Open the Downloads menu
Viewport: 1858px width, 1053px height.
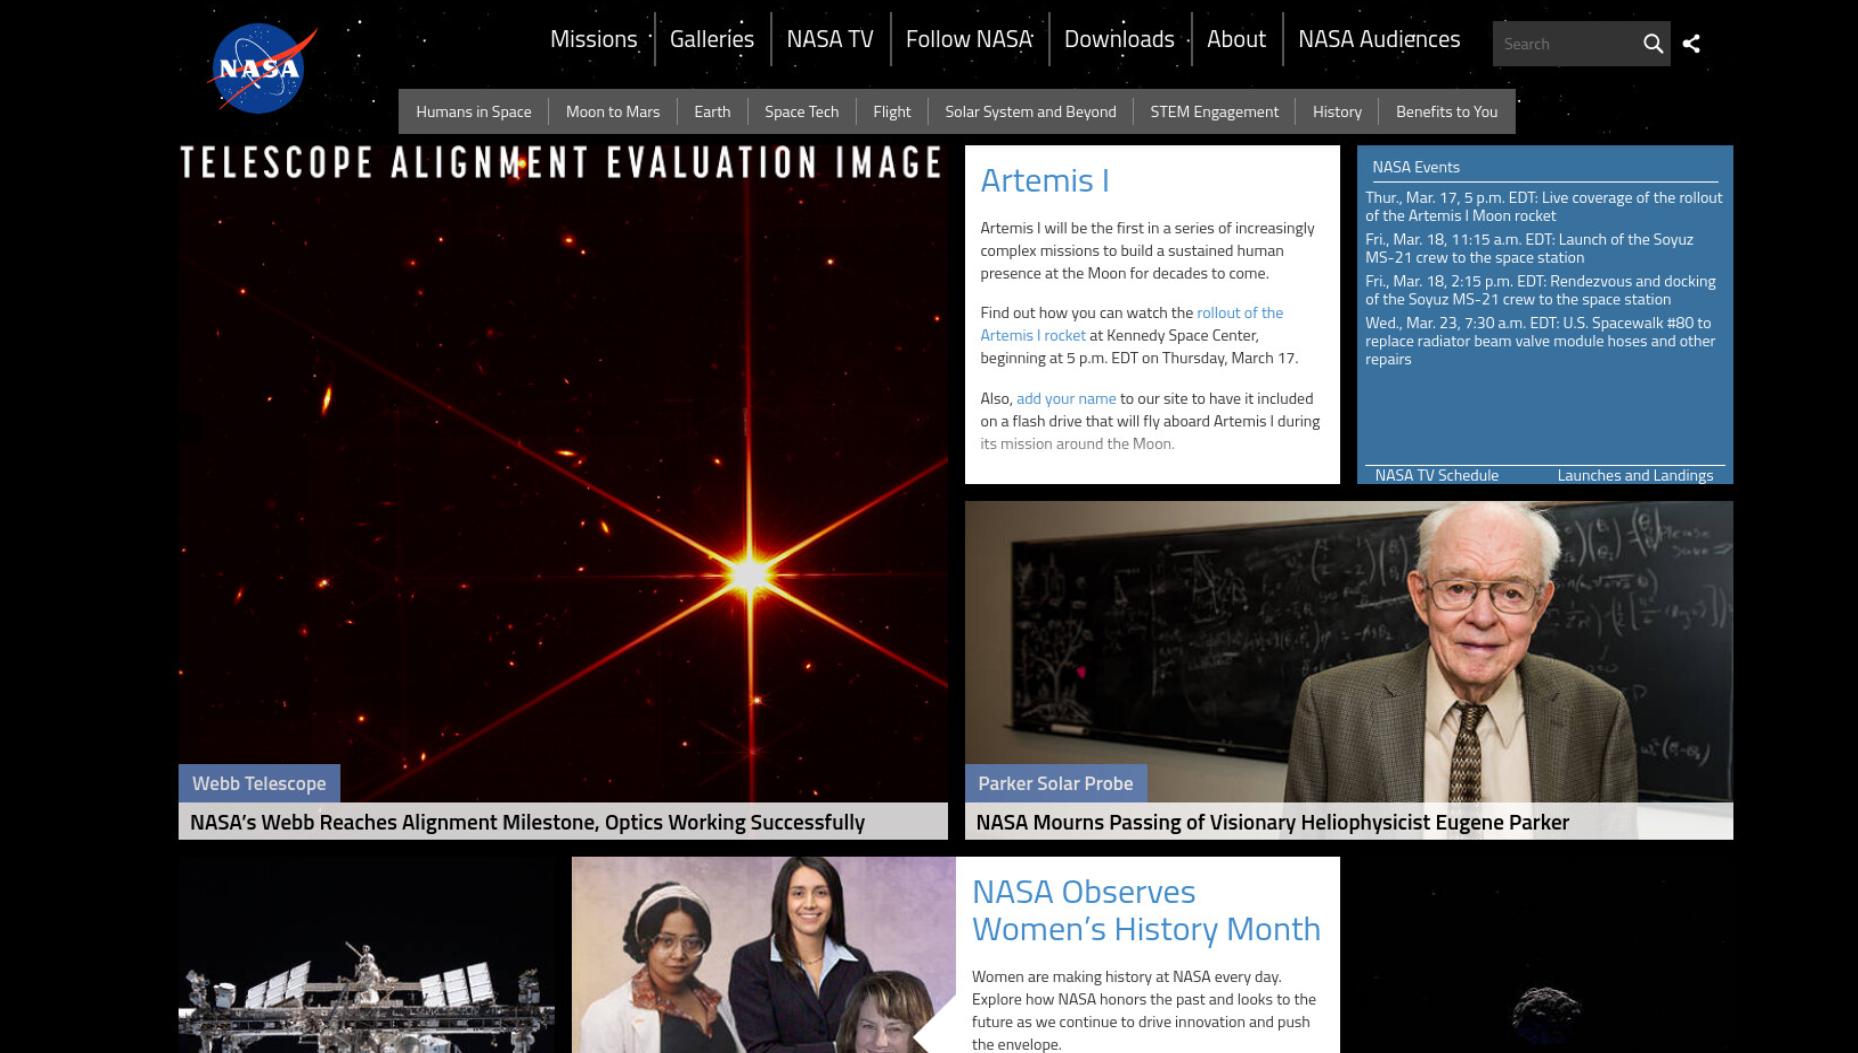point(1119,39)
